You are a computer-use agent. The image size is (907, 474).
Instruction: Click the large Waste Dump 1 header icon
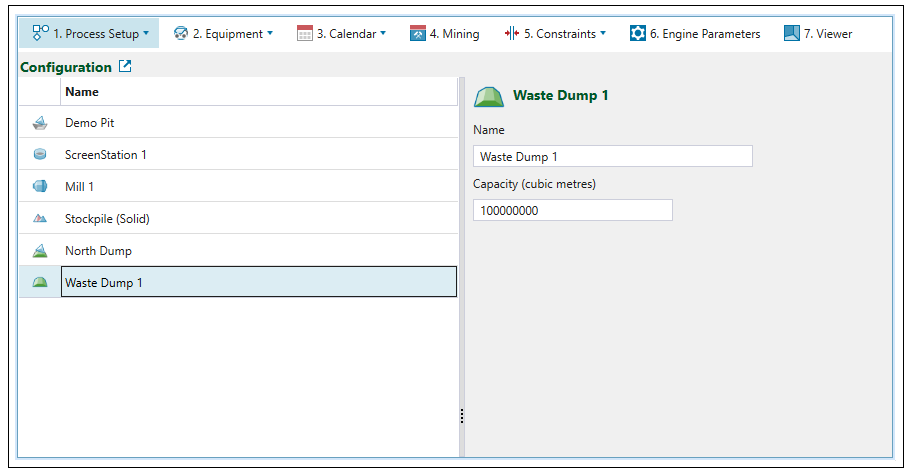[x=488, y=96]
